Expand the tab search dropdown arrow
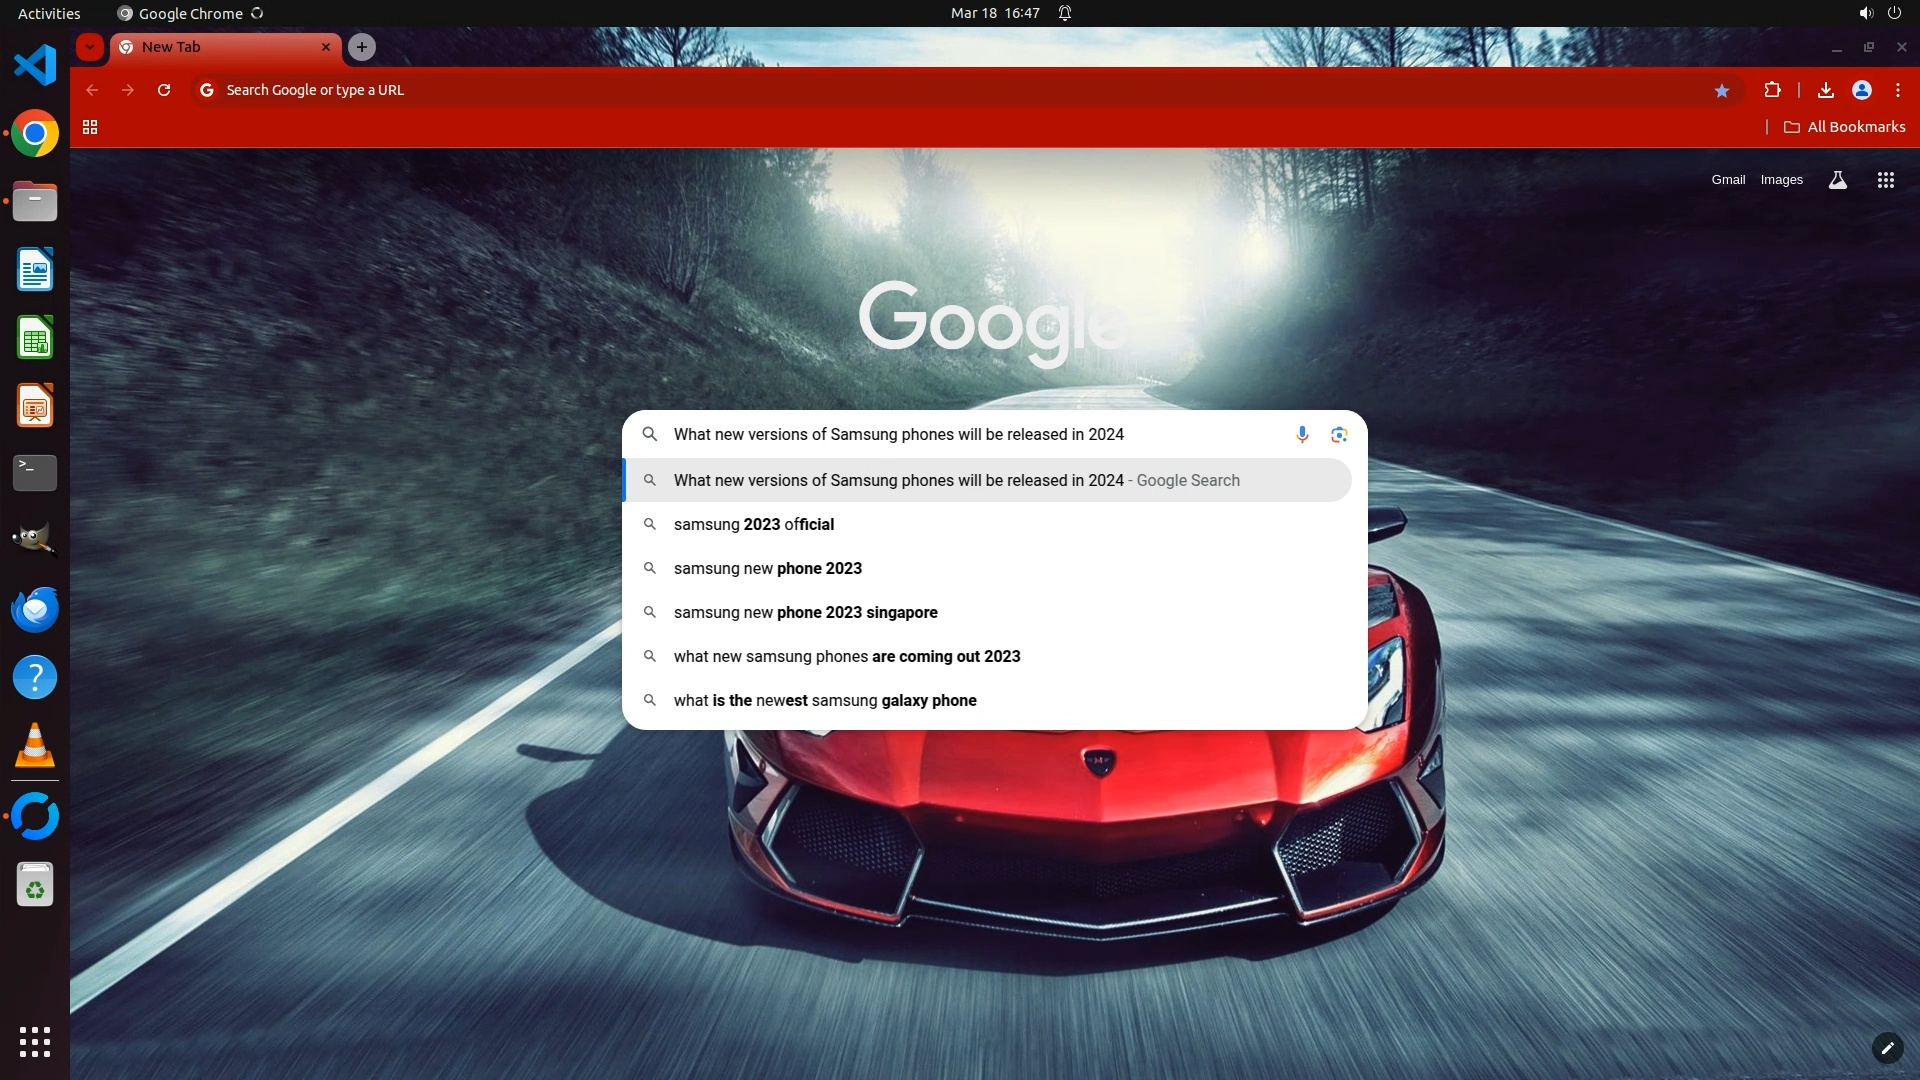Viewport: 1920px width, 1080px height. (x=90, y=47)
